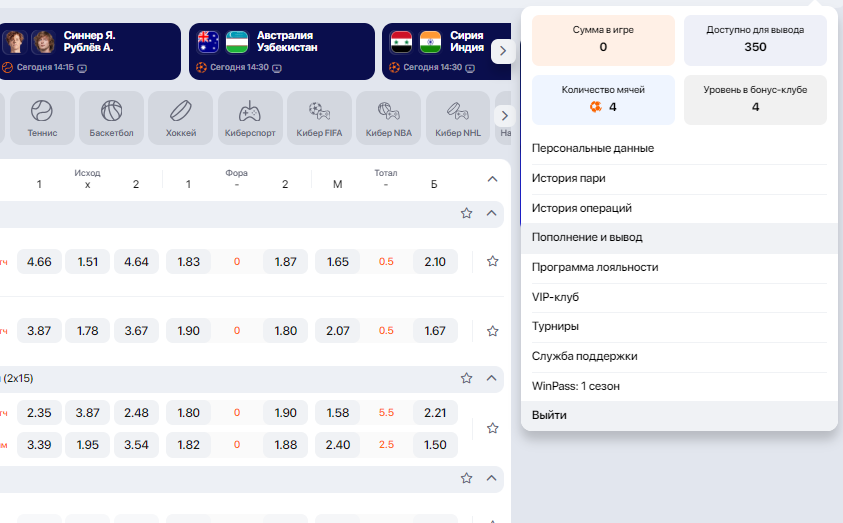This screenshot has width=843, height=523.
Task: Favorite the match with odds 4.66
Action: 492,261
